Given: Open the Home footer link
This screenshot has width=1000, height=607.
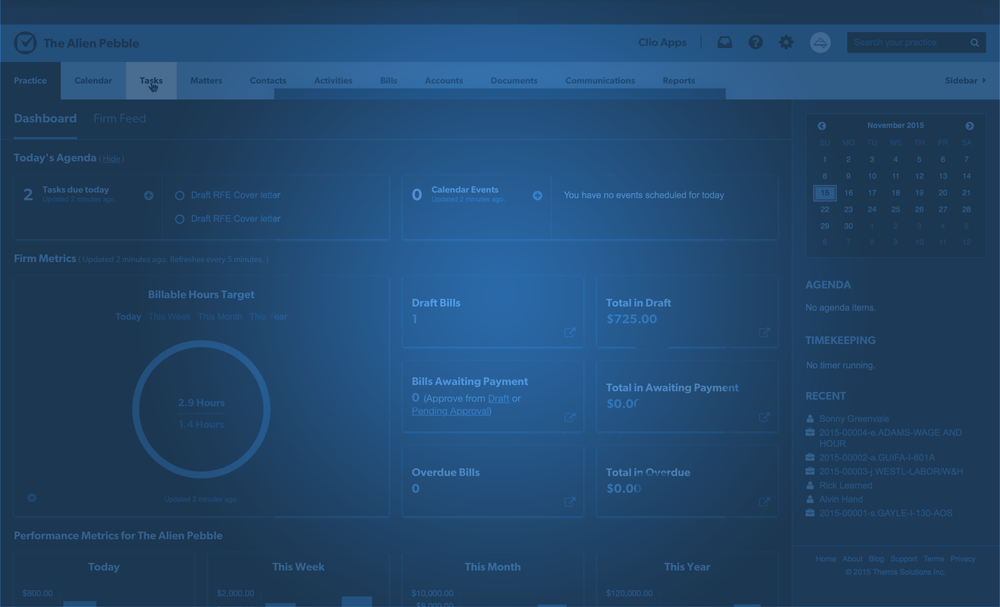Looking at the screenshot, I should coord(826,559).
